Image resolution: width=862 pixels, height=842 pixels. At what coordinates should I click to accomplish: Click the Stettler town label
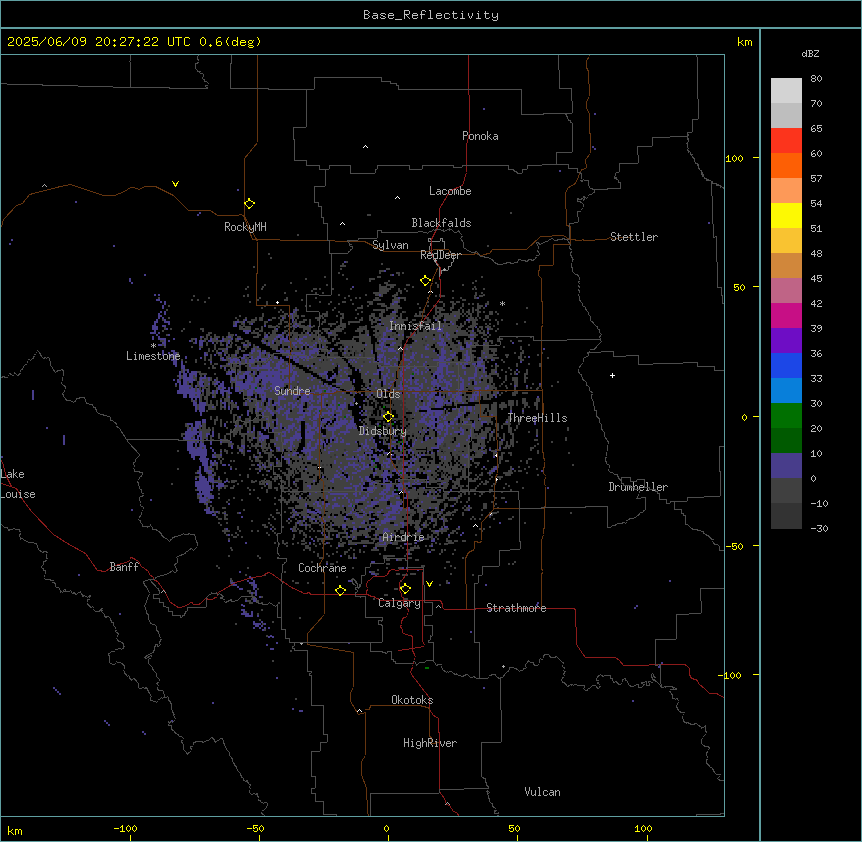coord(634,237)
